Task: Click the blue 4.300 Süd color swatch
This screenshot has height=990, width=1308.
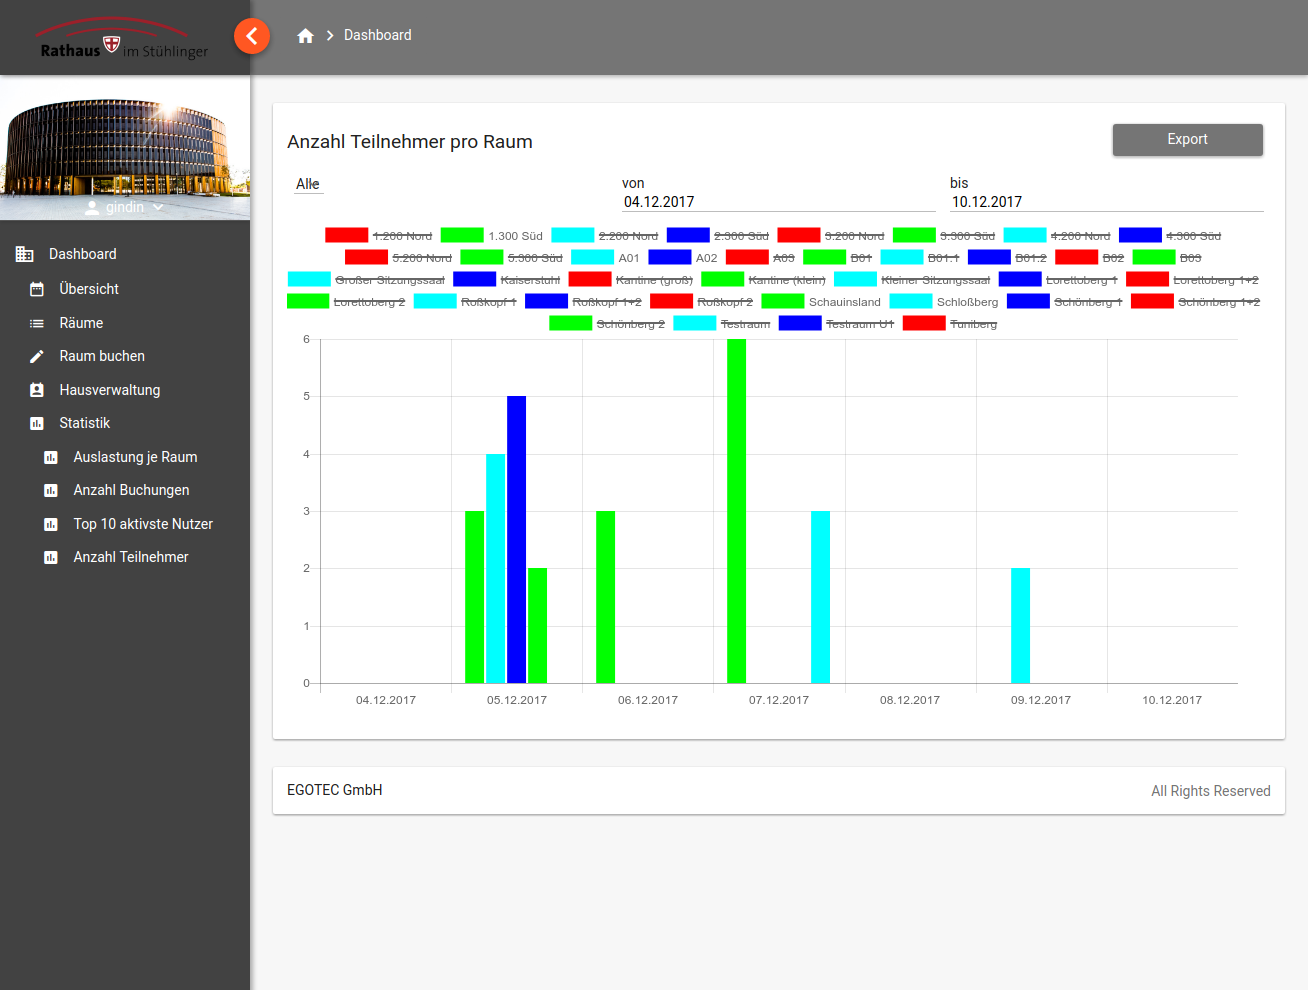Action: pyautogui.click(x=1140, y=235)
